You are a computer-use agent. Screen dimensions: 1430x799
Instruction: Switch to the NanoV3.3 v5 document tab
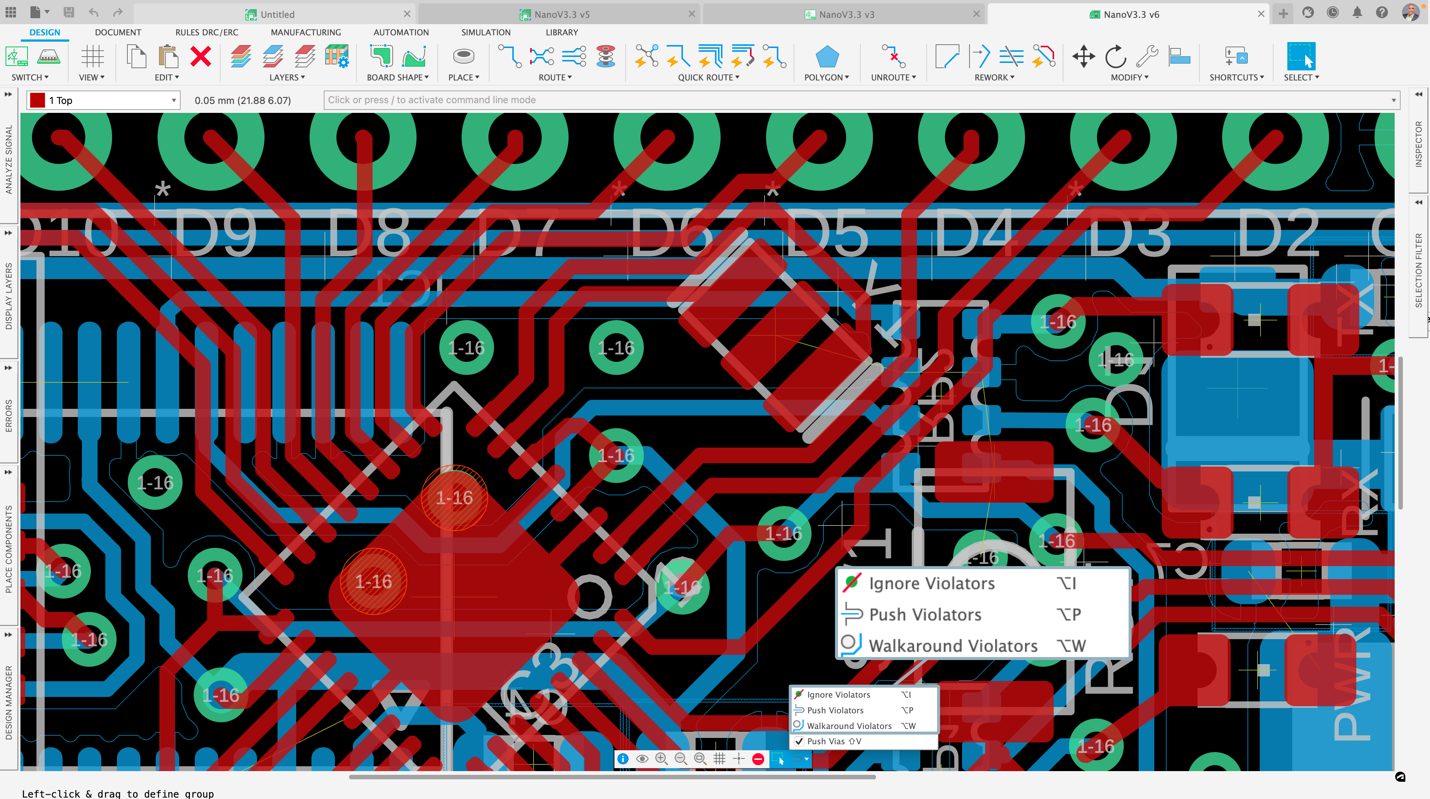[560, 14]
